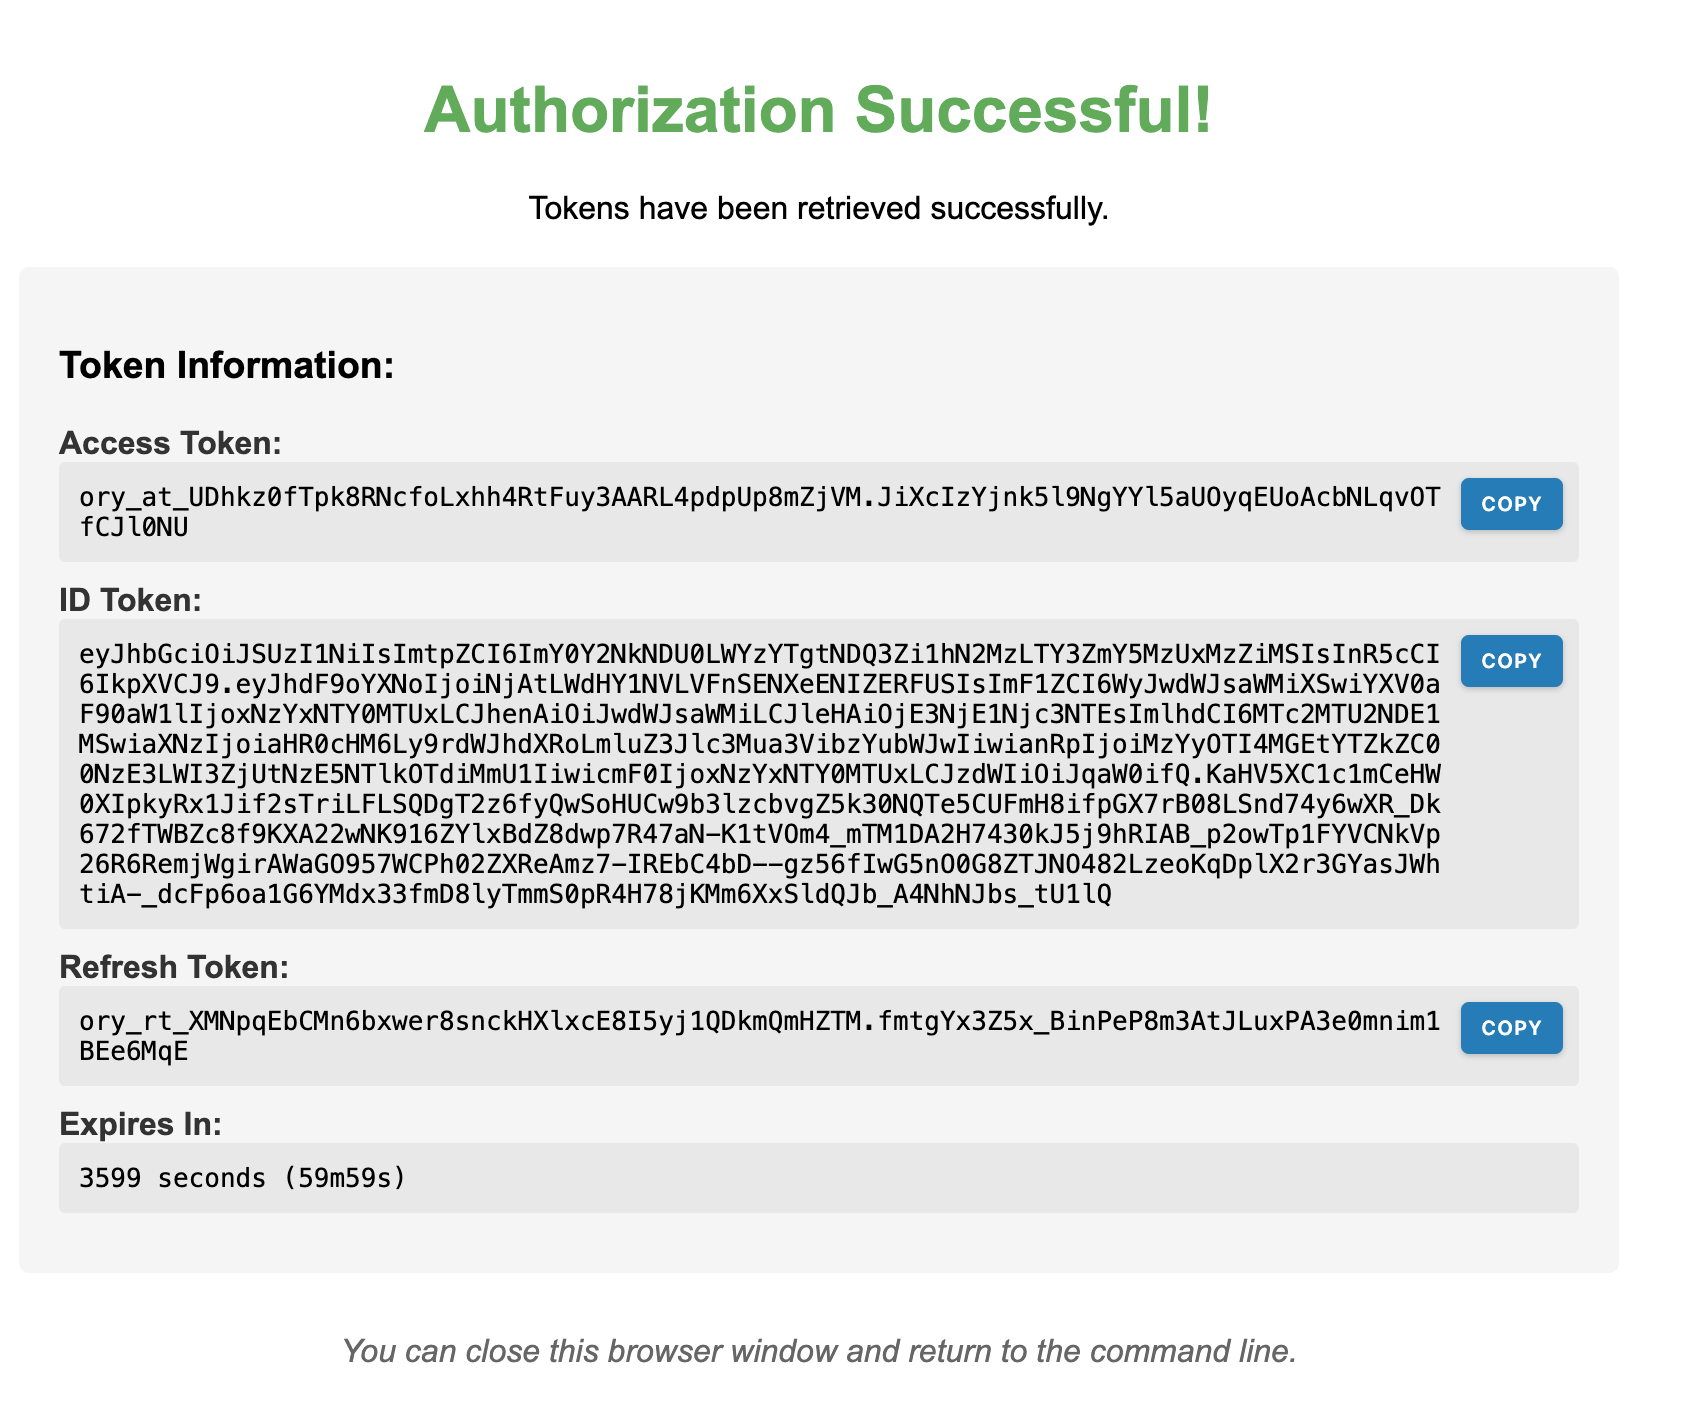
Task: Click the word 'Authorization' in the heading
Action: click(629, 110)
